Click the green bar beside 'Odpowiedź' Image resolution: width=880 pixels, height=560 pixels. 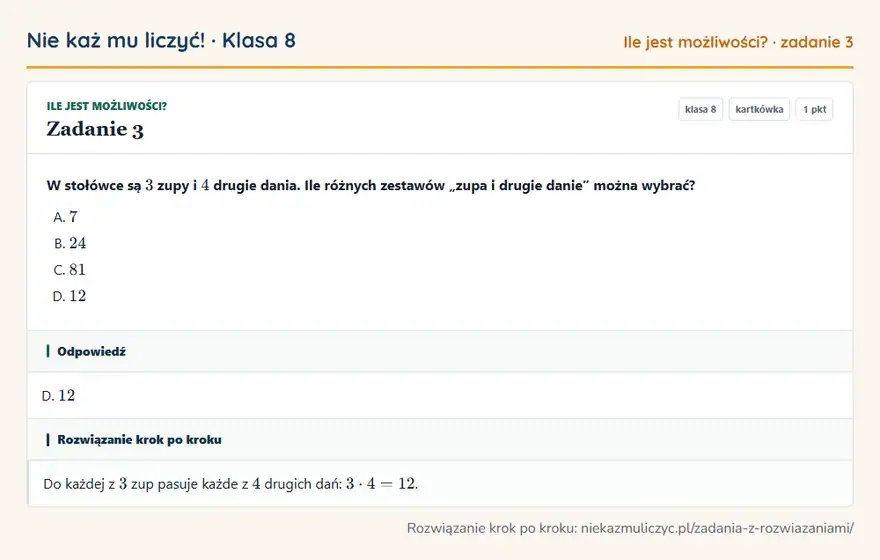coord(48,351)
